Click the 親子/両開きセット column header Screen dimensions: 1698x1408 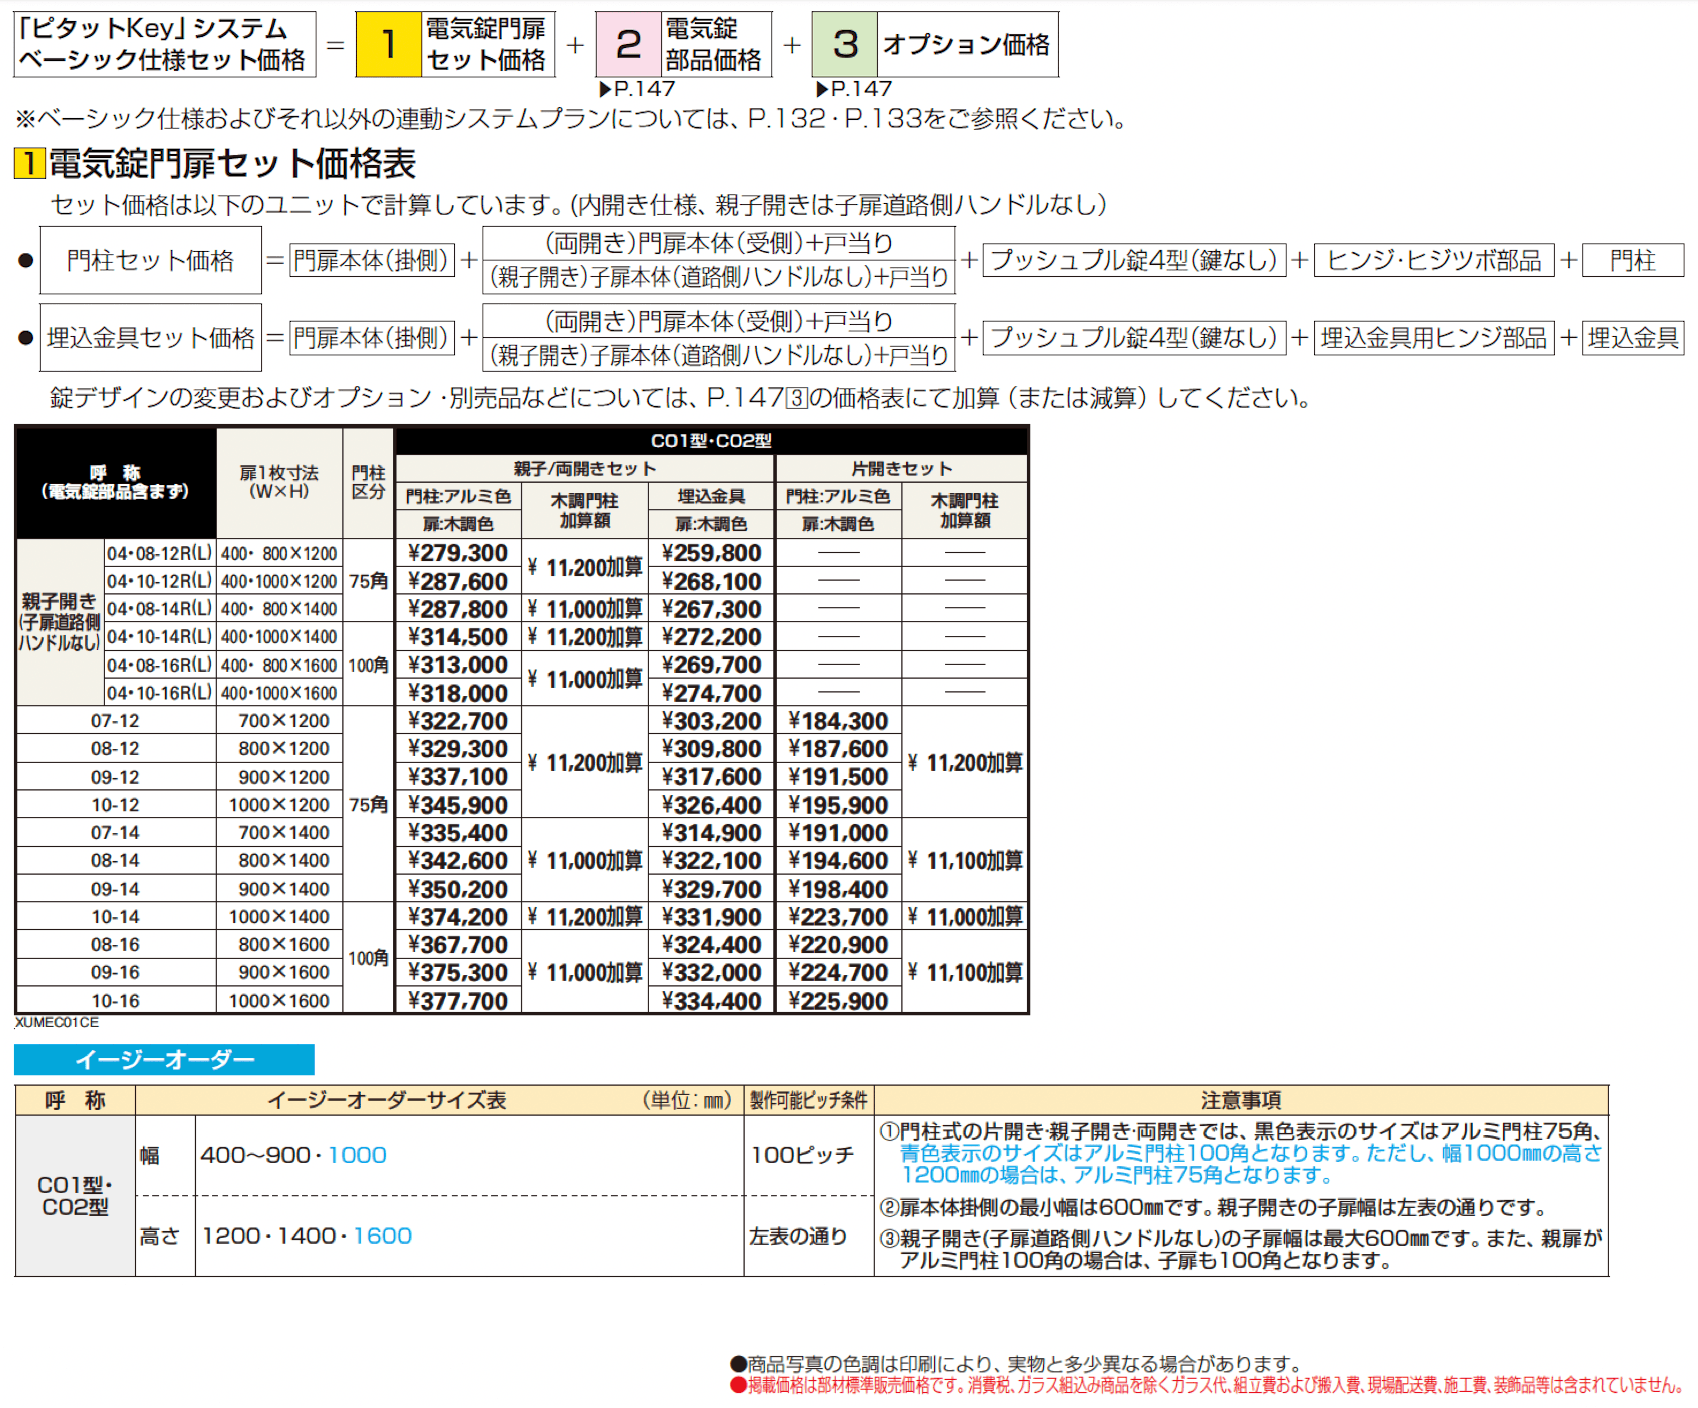(x=585, y=469)
